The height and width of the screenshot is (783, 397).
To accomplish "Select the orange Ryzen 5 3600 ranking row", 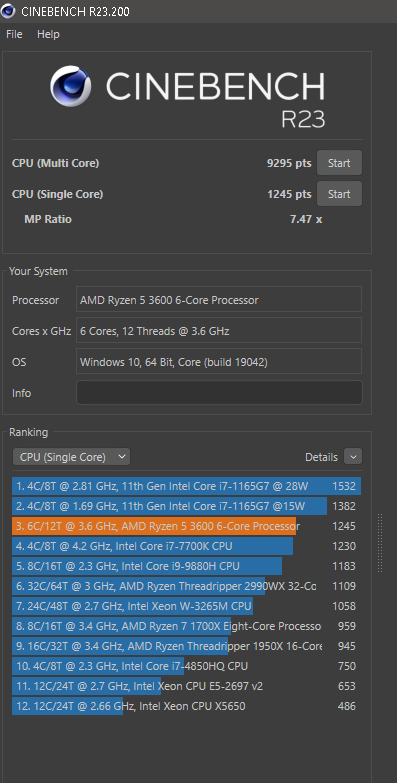I will pyautogui.click(x=186, y=526).
